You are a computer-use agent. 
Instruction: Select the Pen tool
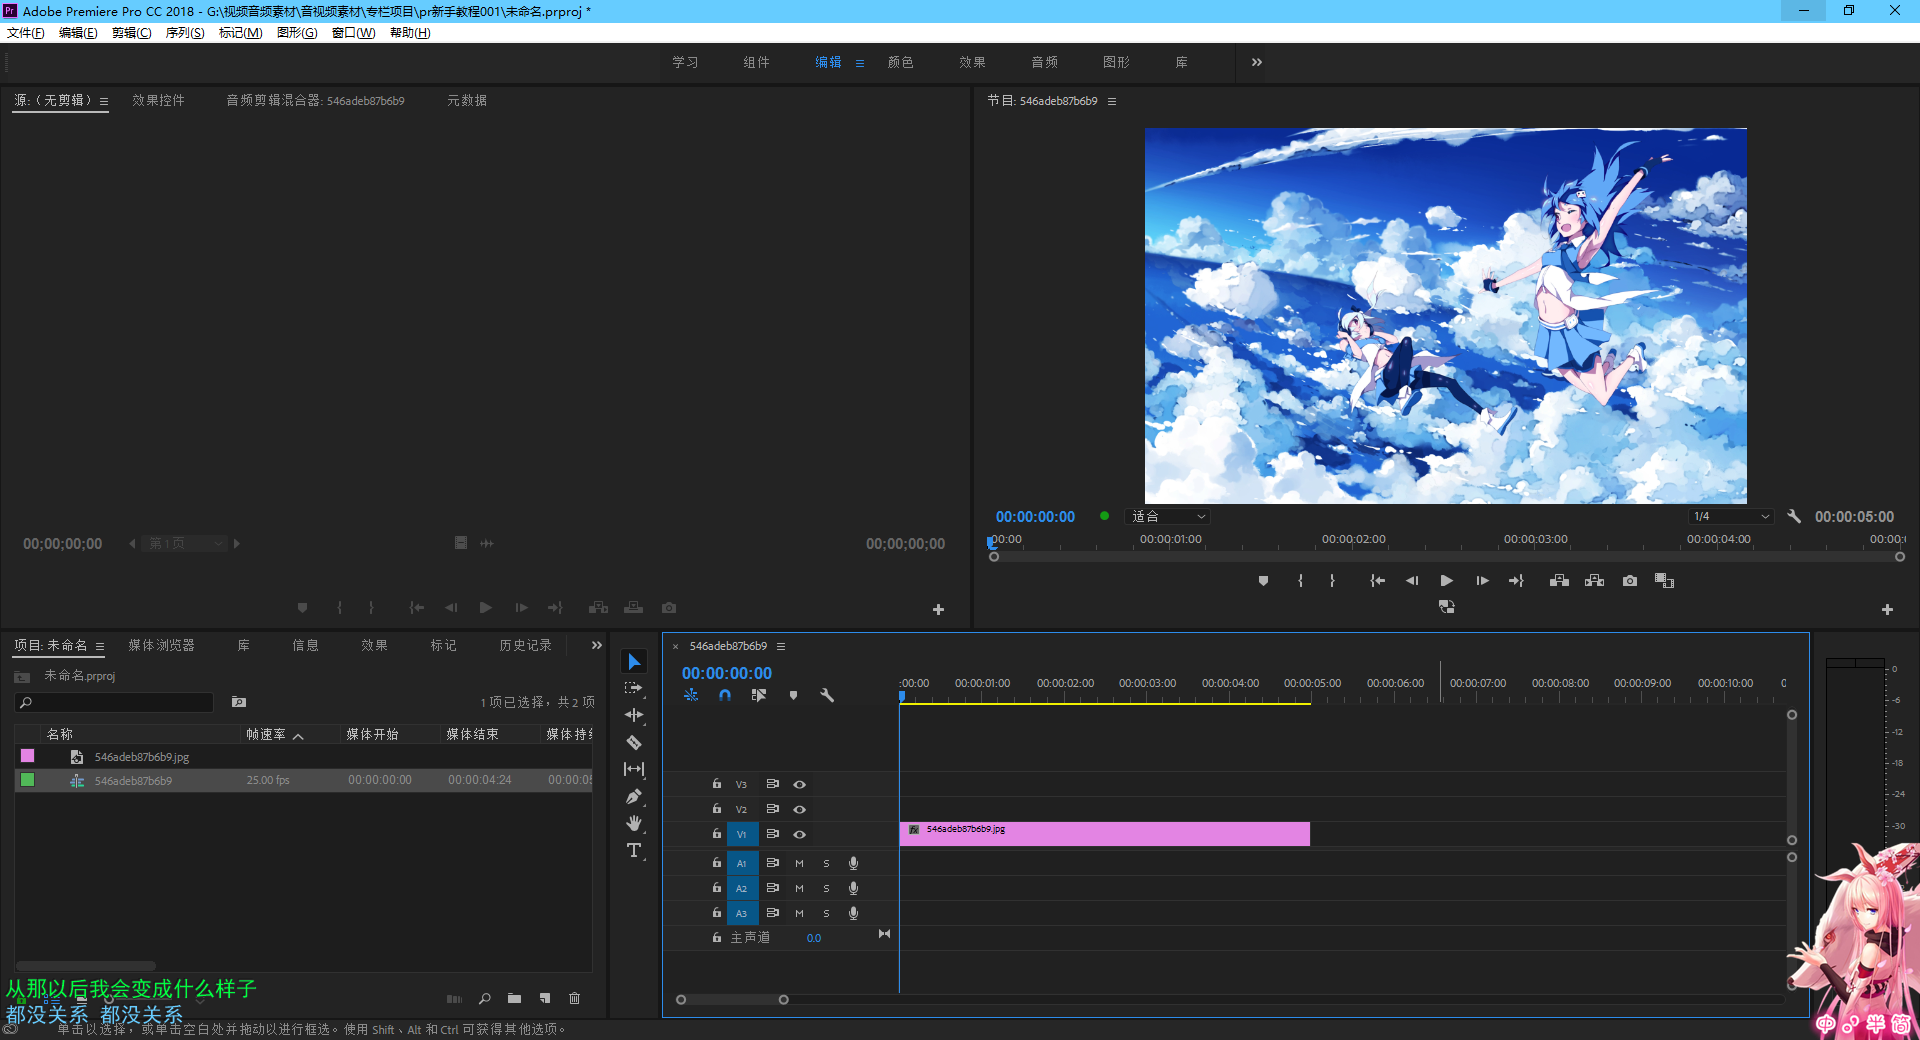634,796
